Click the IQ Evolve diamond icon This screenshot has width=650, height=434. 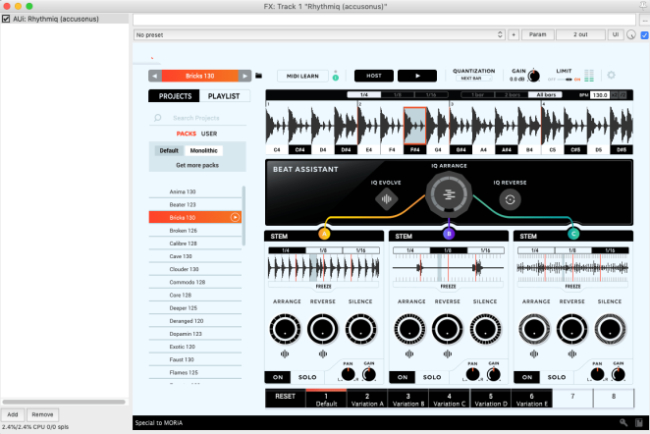[x=386, y=199]
